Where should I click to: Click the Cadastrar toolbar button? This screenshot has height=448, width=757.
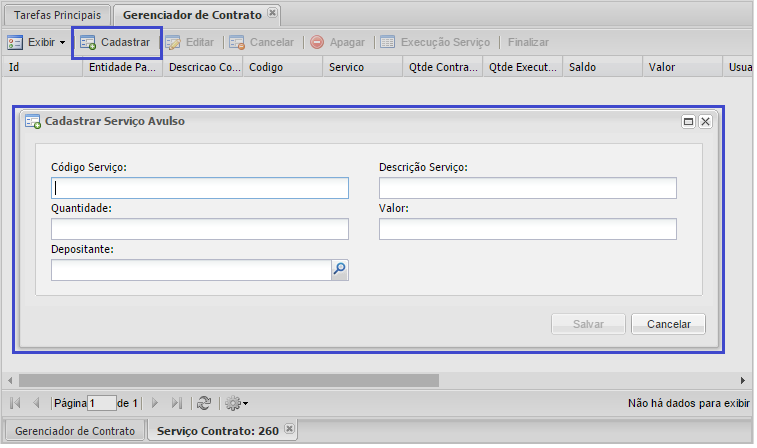tap(115, 42)
